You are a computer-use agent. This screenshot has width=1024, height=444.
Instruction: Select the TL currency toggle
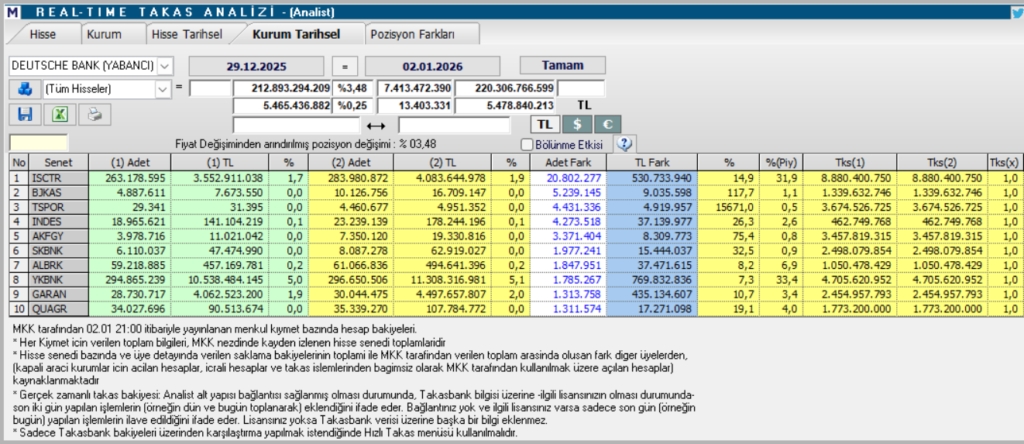(547, 124)
